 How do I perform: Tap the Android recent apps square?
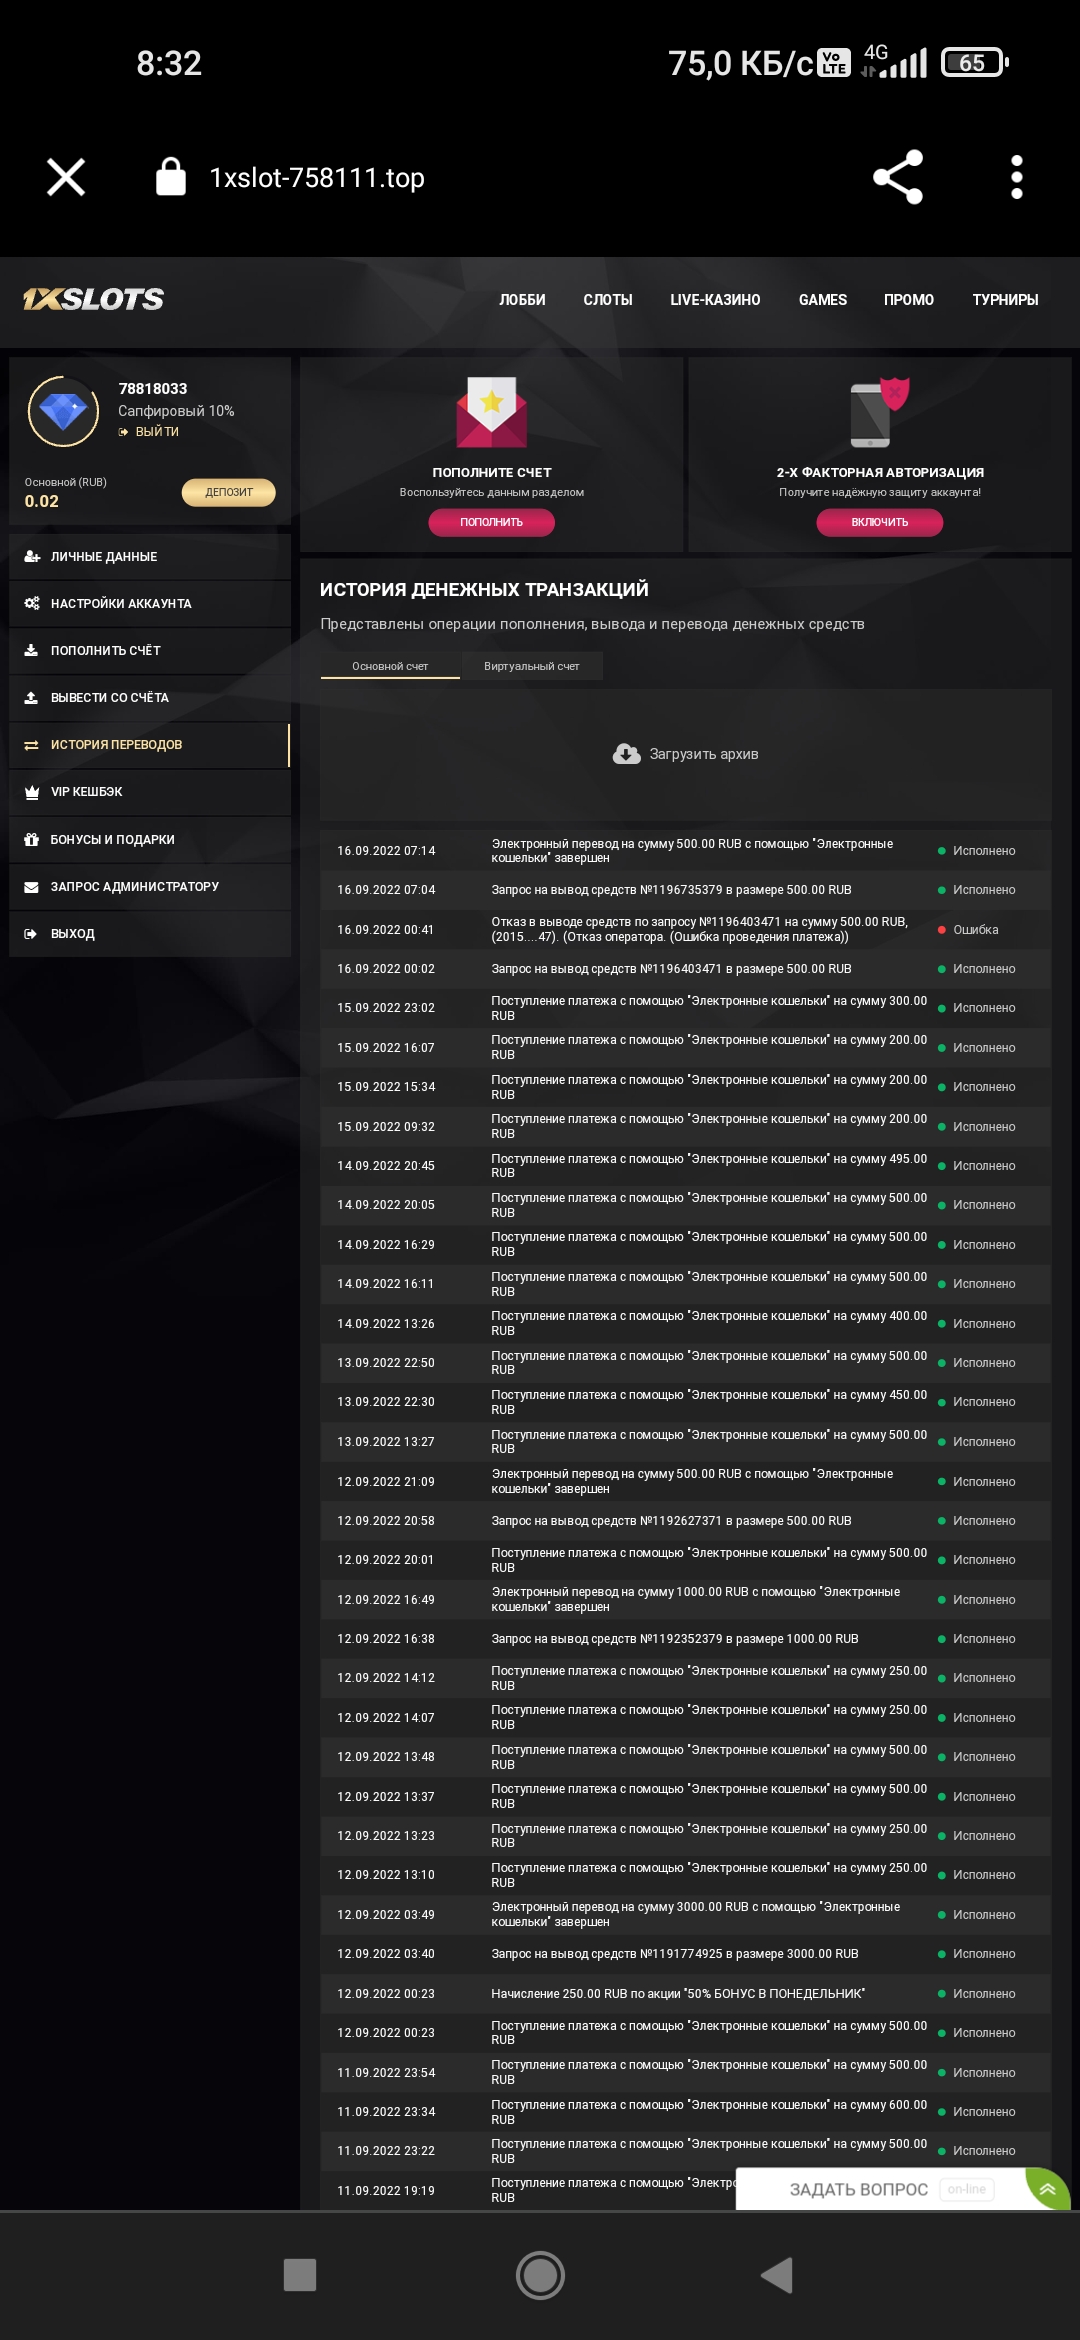(300, 2275)
